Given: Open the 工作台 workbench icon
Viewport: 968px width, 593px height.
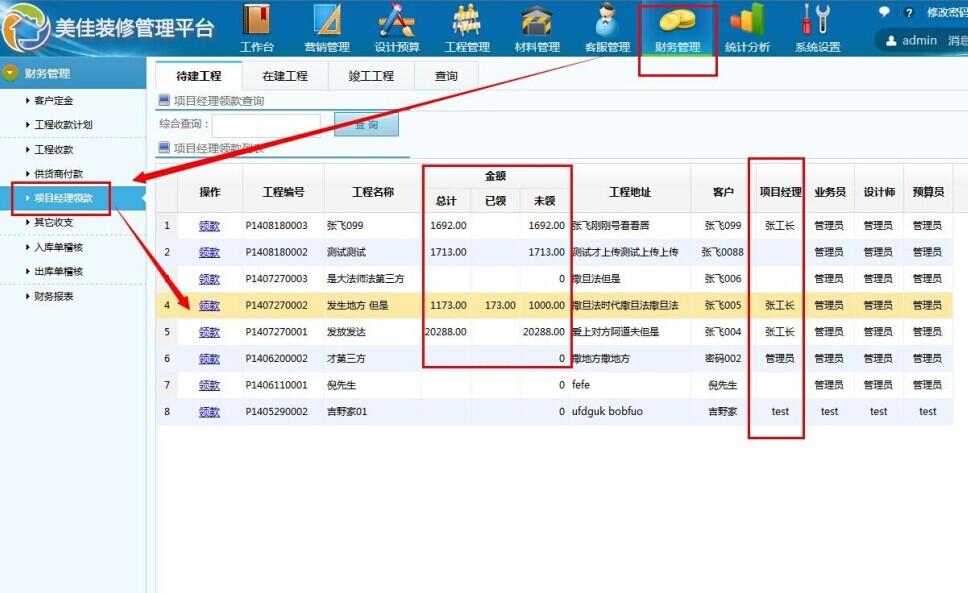Looking at the screenshot, I should [x=257, y=21].
